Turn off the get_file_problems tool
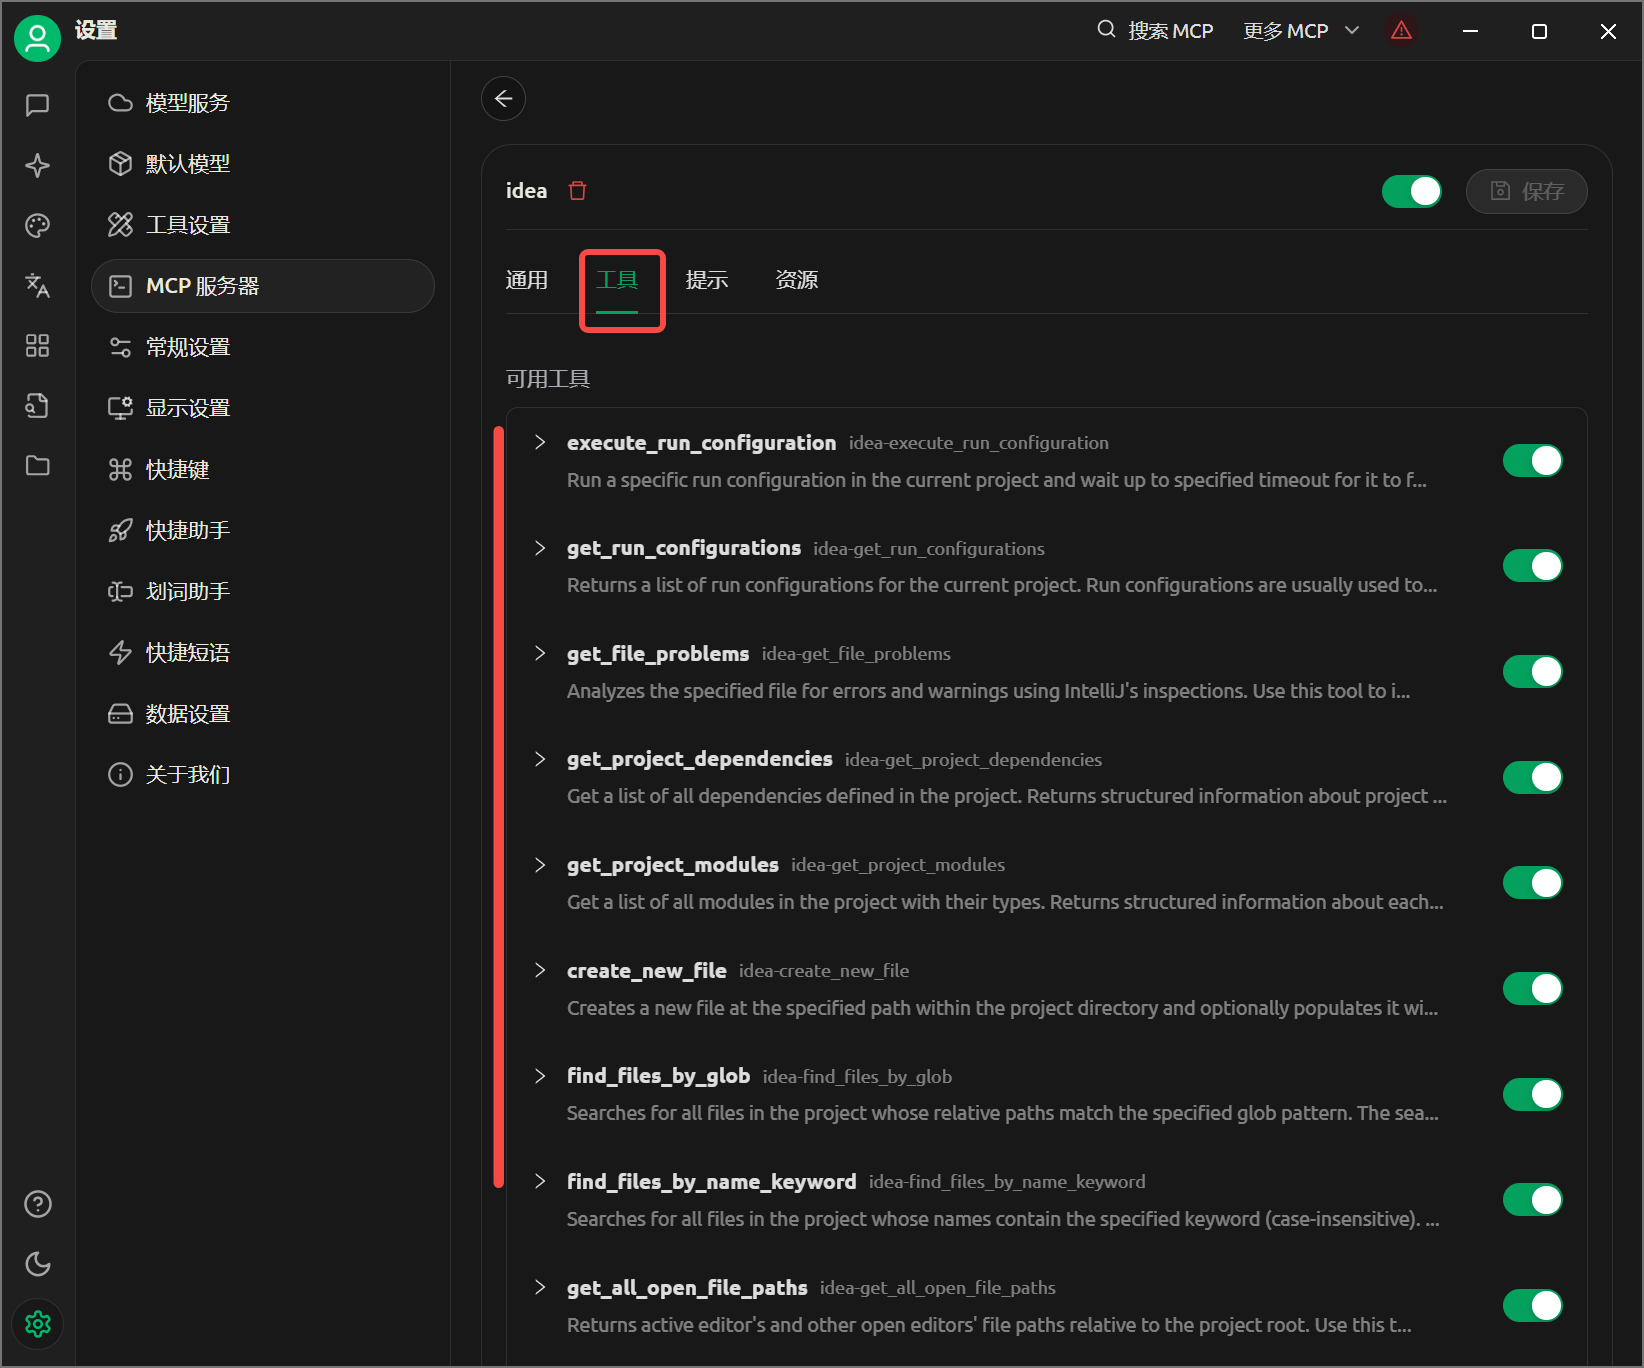1644x1368 pixels. [1532, 672]
